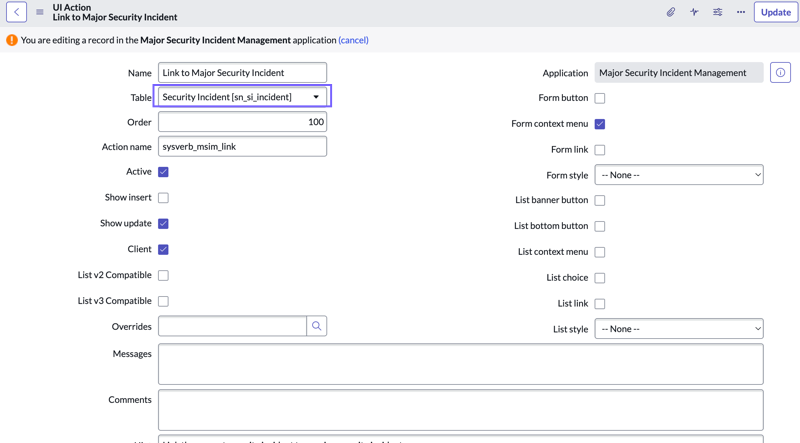The image size is (800, 443).
Task: Open the List style dropdown
Action: pos(679,329)
